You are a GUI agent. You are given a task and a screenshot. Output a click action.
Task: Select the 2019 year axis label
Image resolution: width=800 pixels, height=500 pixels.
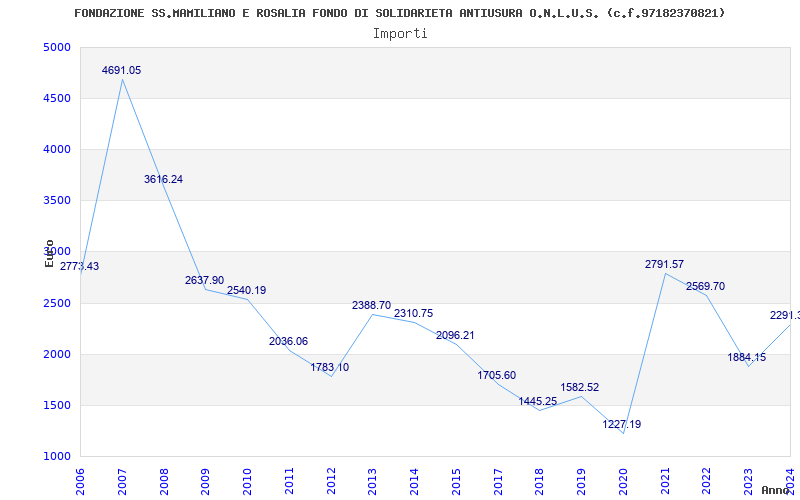click(x=582, y=481)
